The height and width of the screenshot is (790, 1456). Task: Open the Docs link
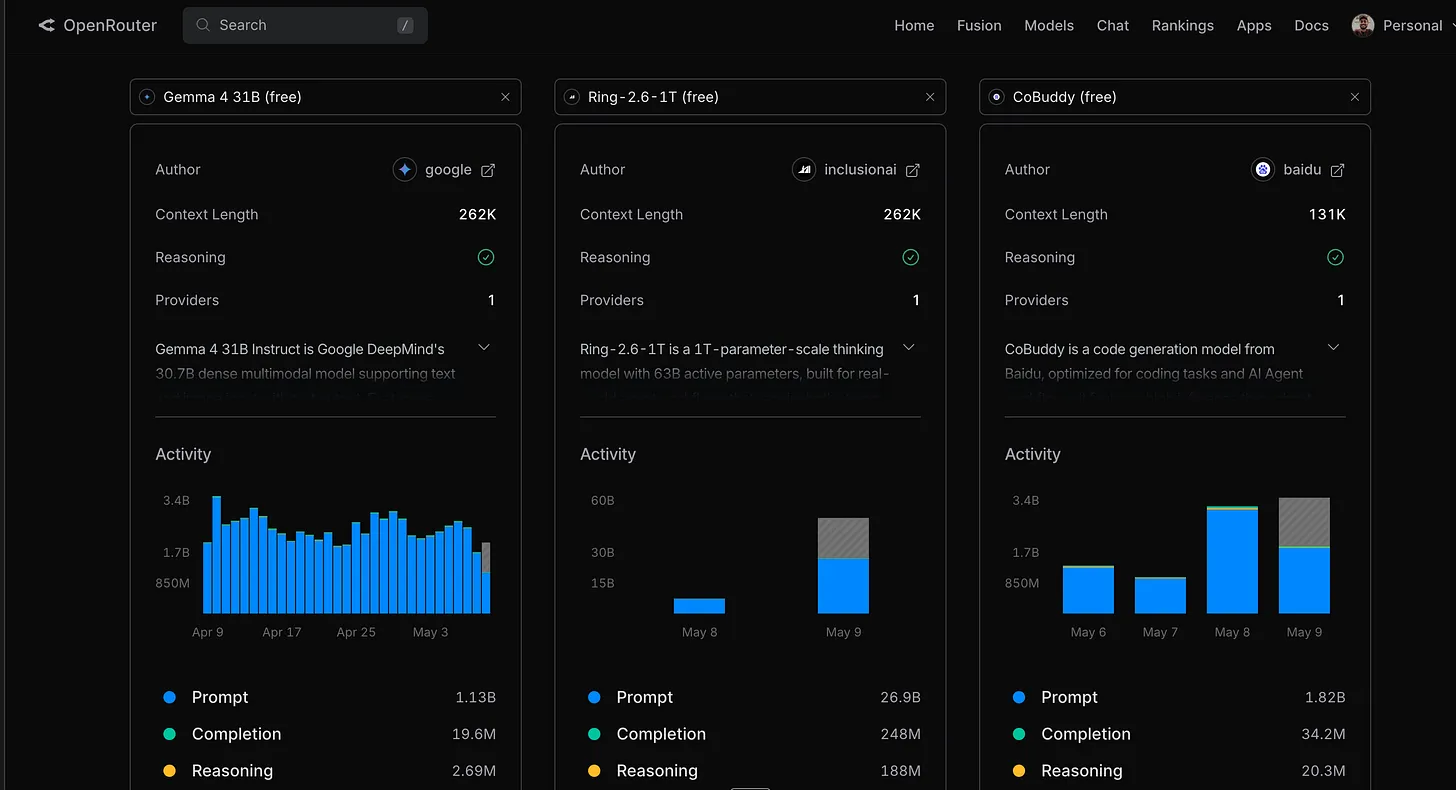(x=1311, y=25)
